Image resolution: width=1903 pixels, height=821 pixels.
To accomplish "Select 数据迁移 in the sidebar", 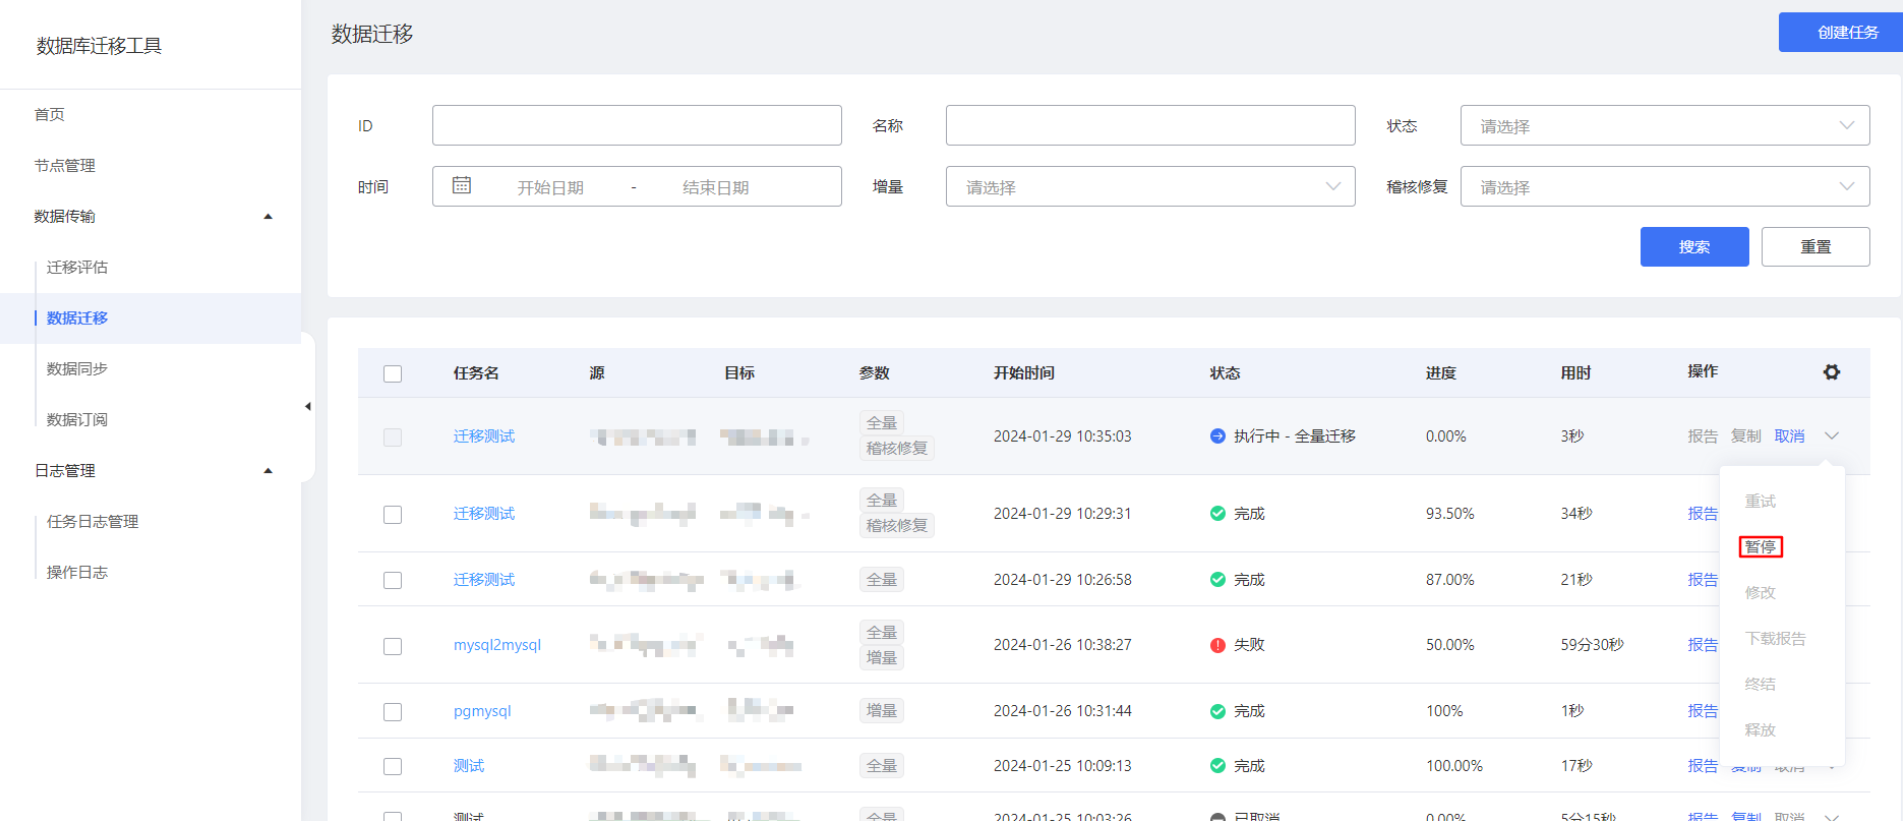I will coord(77,318).
